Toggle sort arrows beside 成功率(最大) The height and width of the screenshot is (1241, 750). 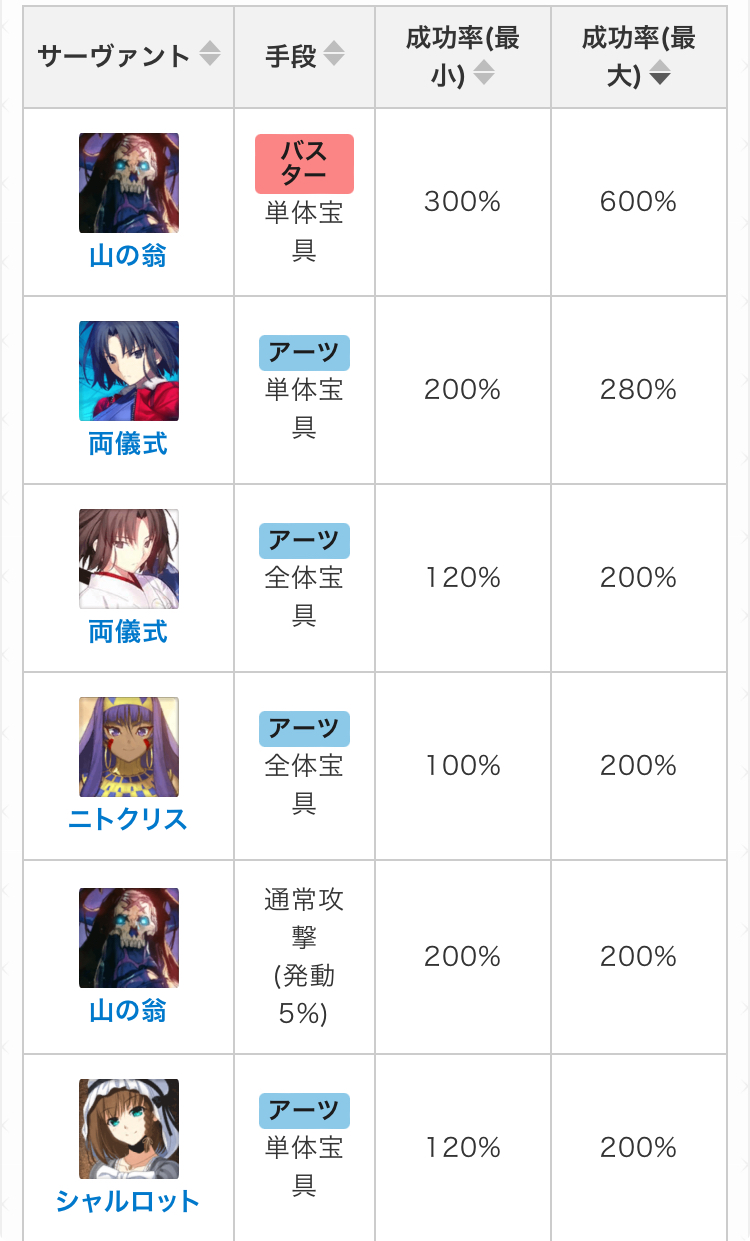[660, 74]
